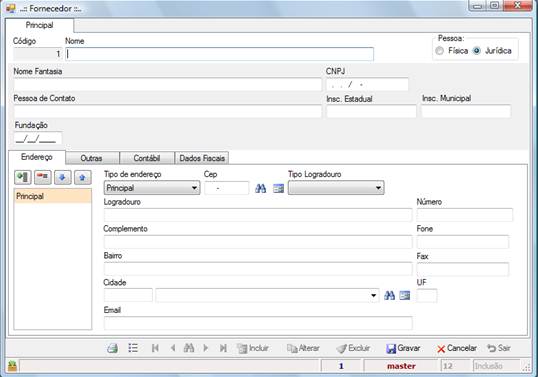Screen dimensions: 538x377
Task: Click the Fone field
Action: (x=463, y=242)
